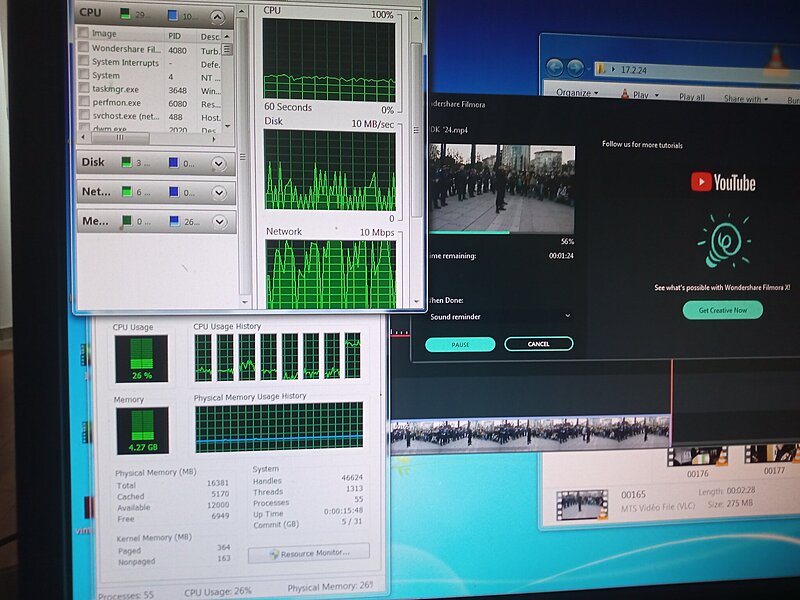Image resolution: width=800 pixels, height=600 pixels.
Task: Click the Resource Monitor button in Task Manager
Action: click(x=308, y=552)
